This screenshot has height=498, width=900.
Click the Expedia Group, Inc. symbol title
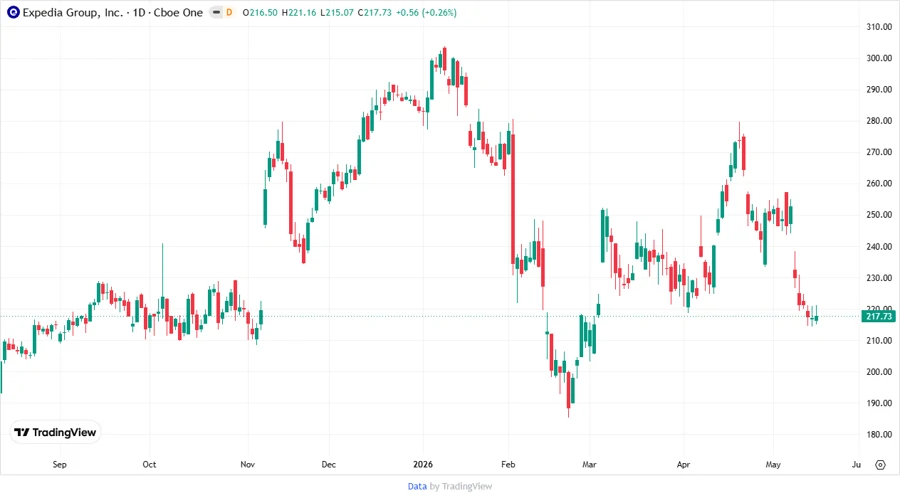[73, 12]
